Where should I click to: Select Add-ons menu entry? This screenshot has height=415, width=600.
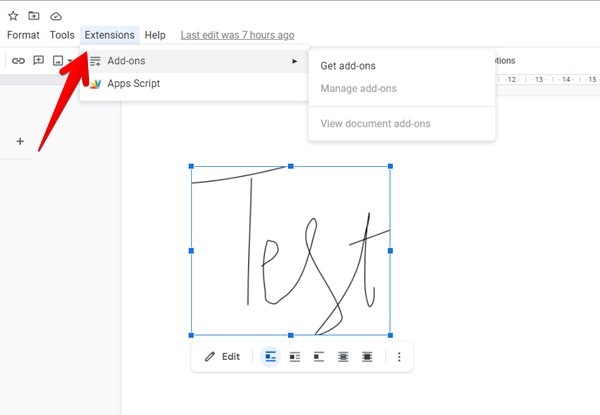pos(194,61)
